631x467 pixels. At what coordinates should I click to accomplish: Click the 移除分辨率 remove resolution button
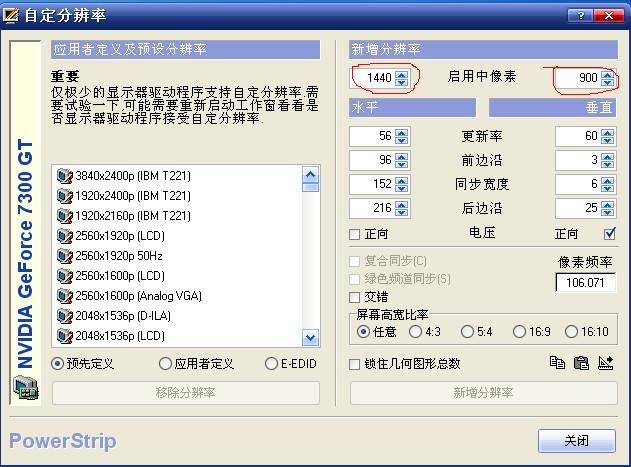(186, 393)
